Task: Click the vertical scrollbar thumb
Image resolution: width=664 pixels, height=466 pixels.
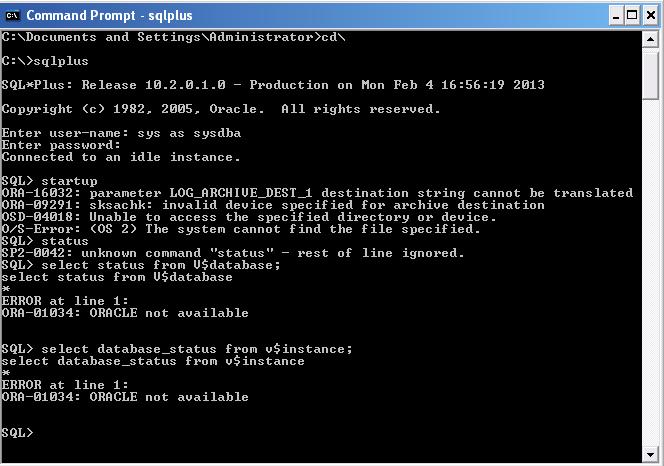Action: [652, 75]
